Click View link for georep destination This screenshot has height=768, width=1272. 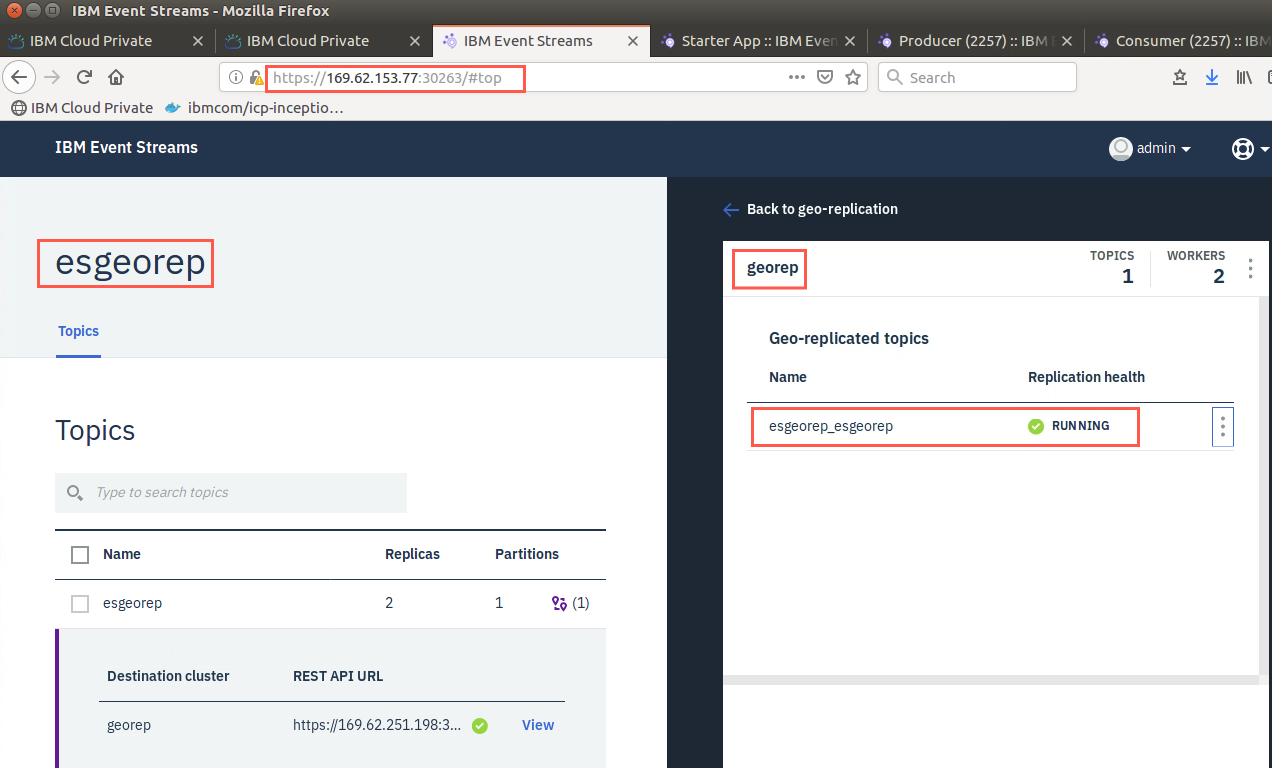coord(538,725)
